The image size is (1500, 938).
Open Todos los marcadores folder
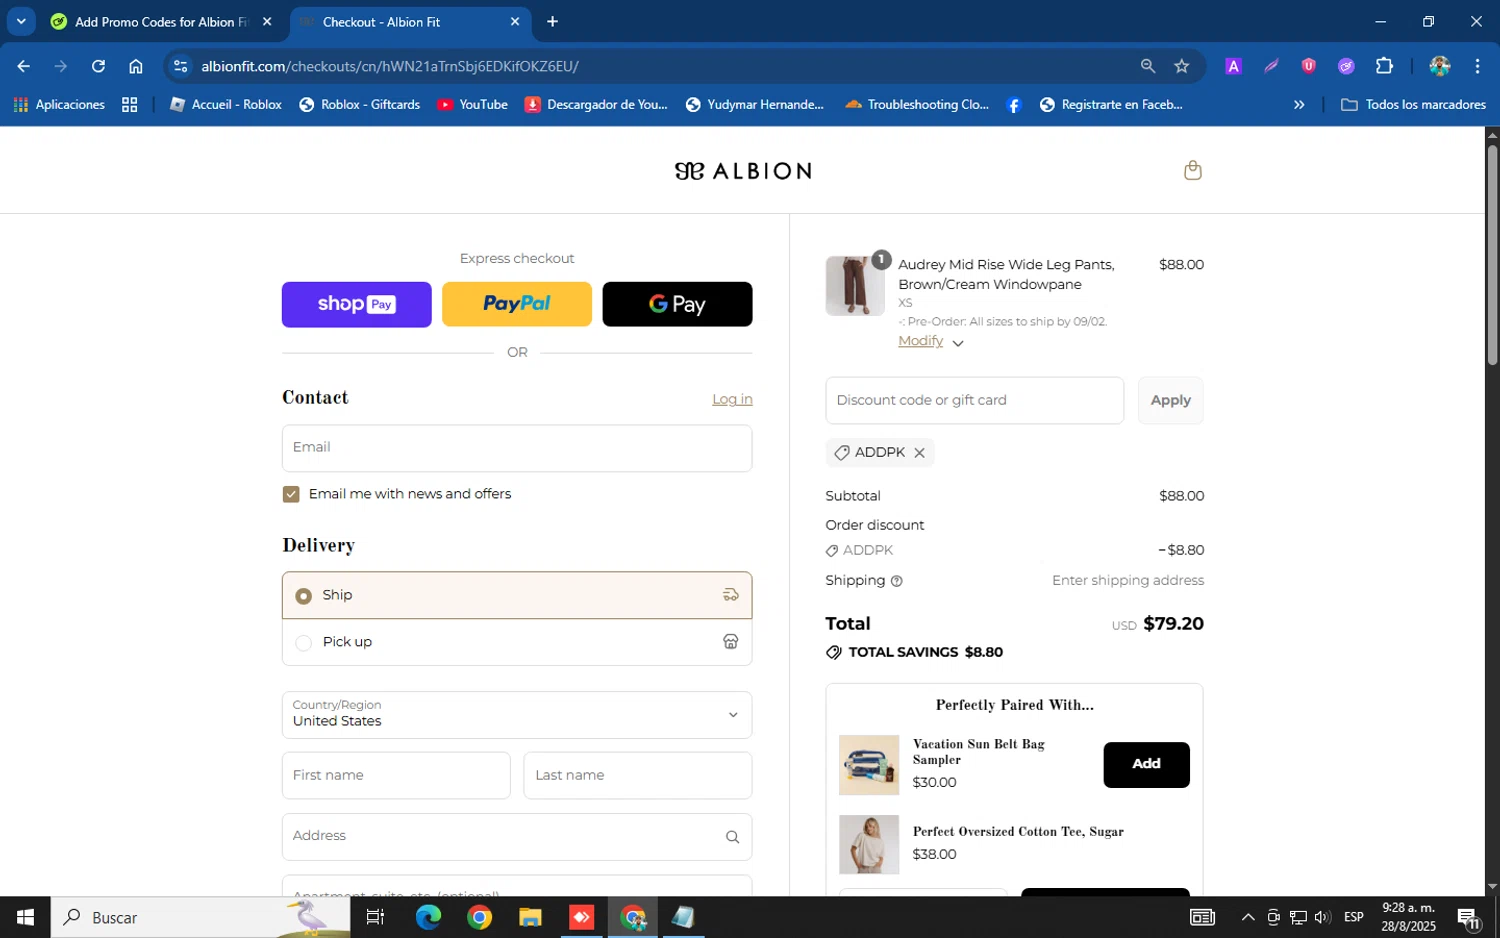pos(1413,105)
